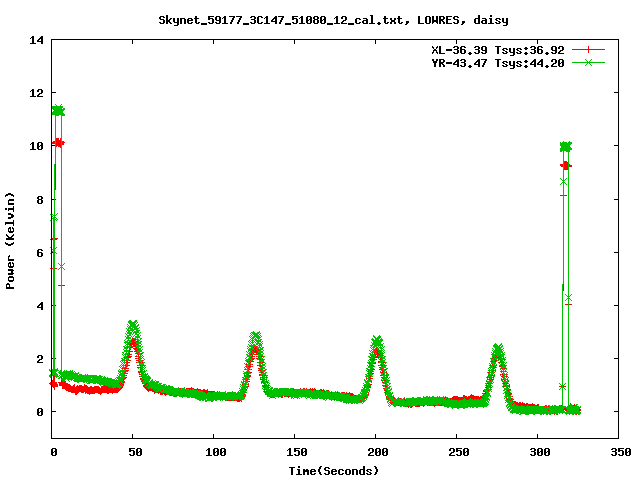Screen dimensions: 640x480
Task: Click the x-axis tick label '350'
Action: [x=620, y=452]
